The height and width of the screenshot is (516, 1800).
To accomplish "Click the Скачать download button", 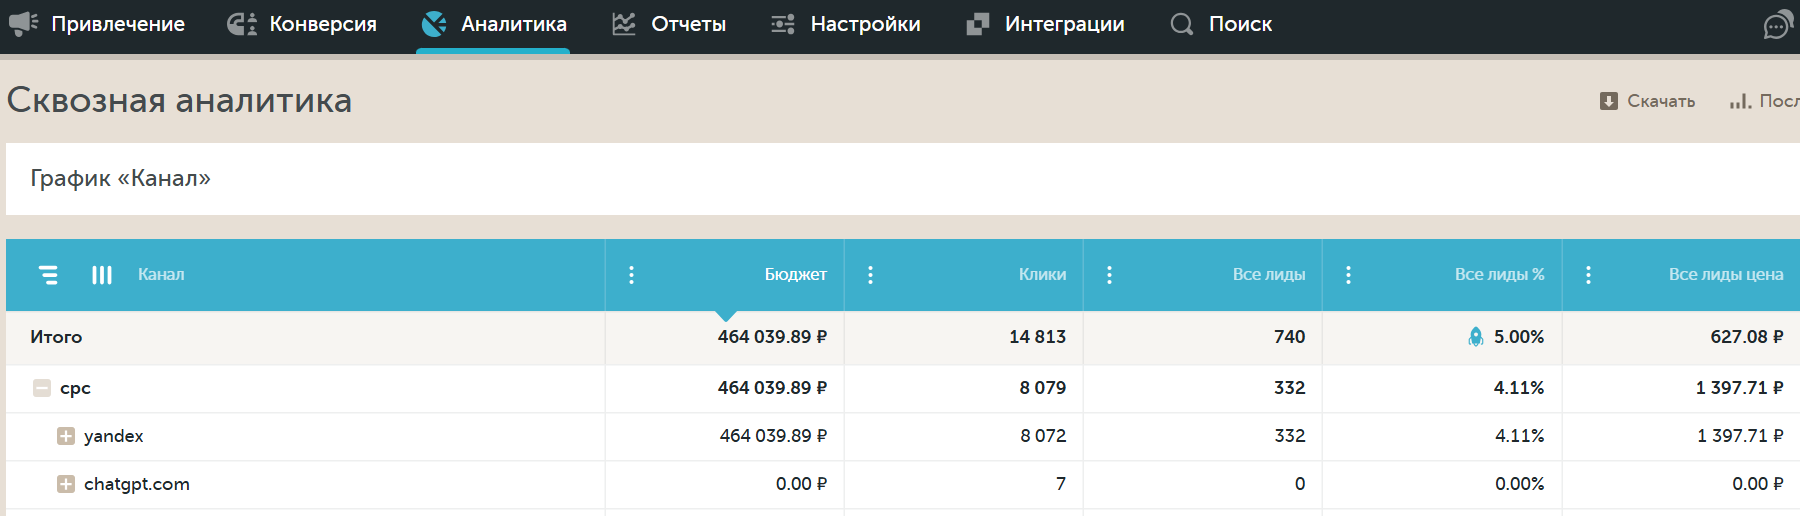I will tap(1647, 101).
